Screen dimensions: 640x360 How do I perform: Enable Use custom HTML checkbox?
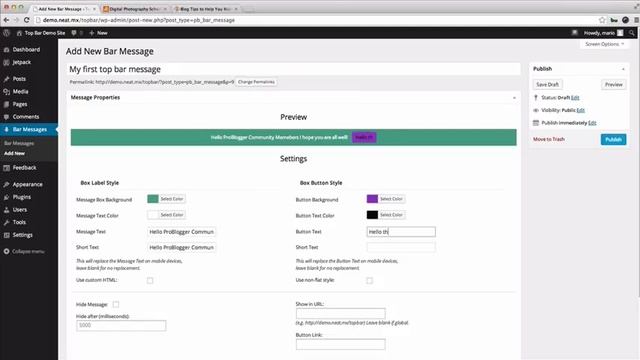150,280
